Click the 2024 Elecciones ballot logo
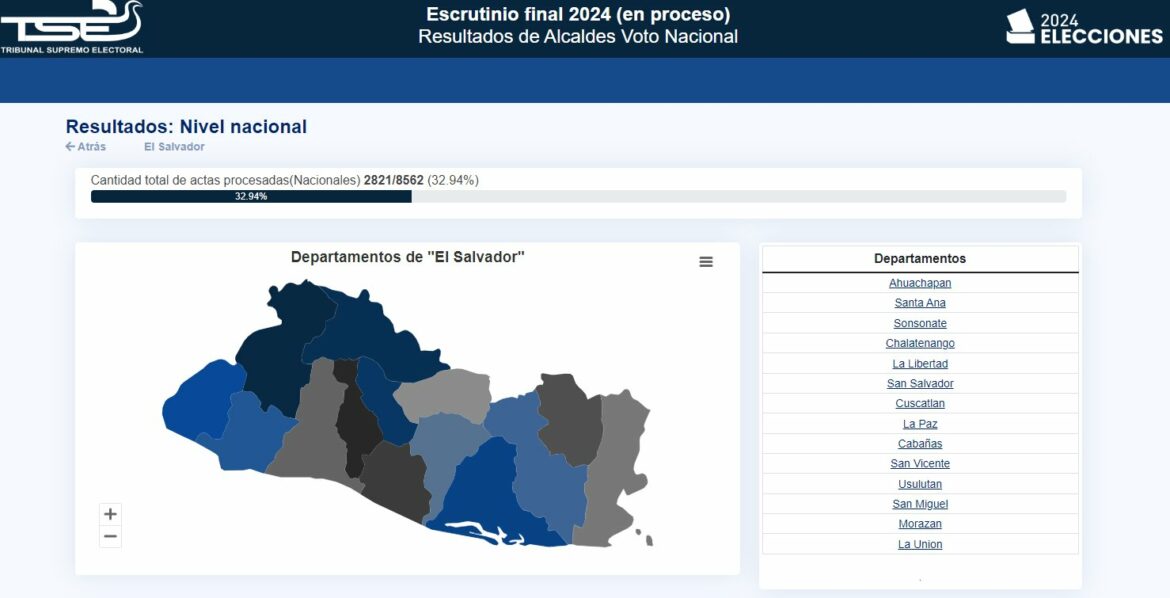The image size is (1170, 598). 1083,28
